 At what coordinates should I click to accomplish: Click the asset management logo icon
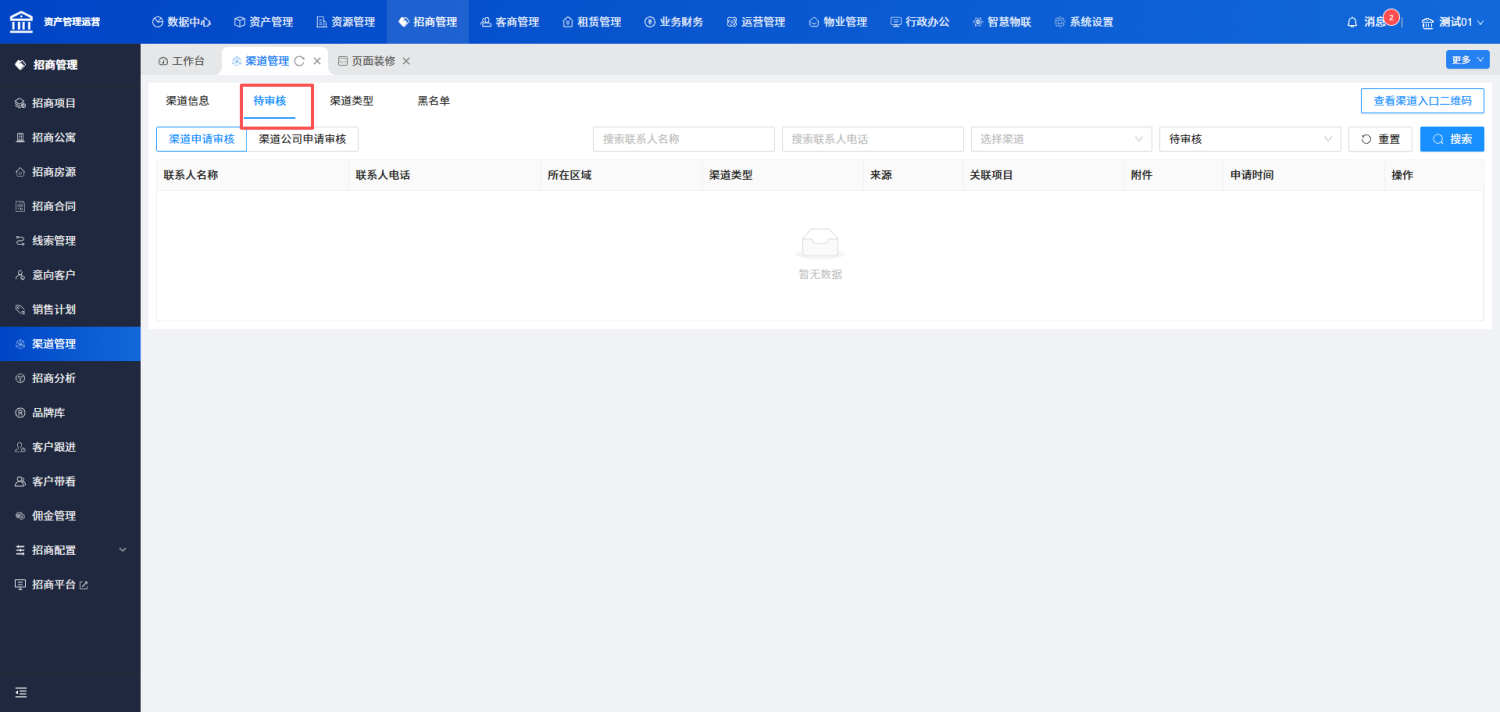[x=21, y=21]
